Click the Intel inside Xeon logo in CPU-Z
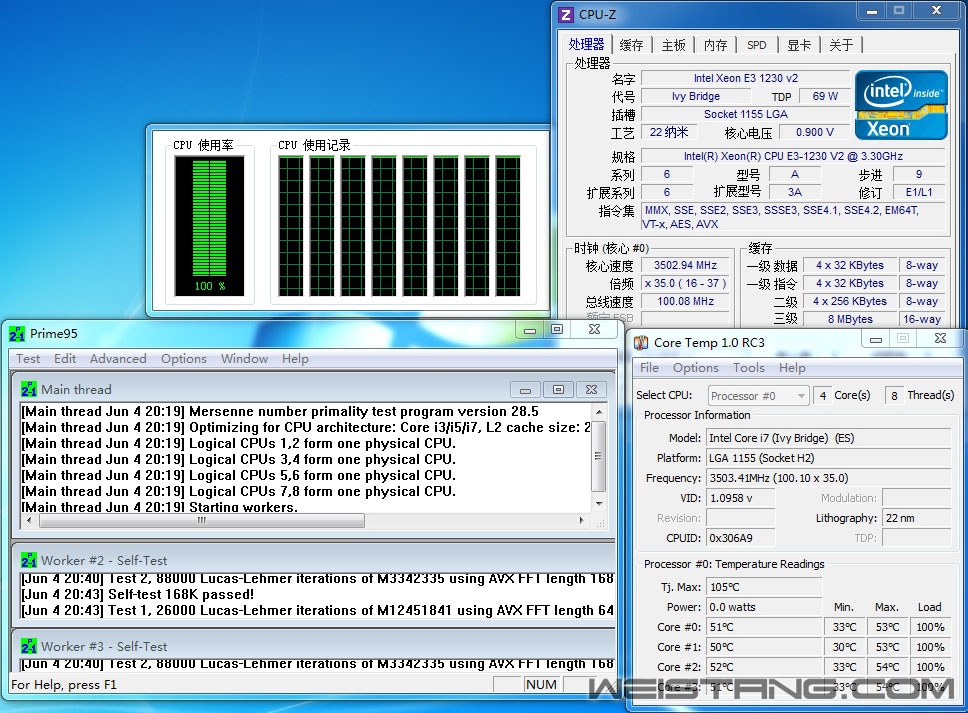Screen dimensions: 968x713 (x=901, y=105)
